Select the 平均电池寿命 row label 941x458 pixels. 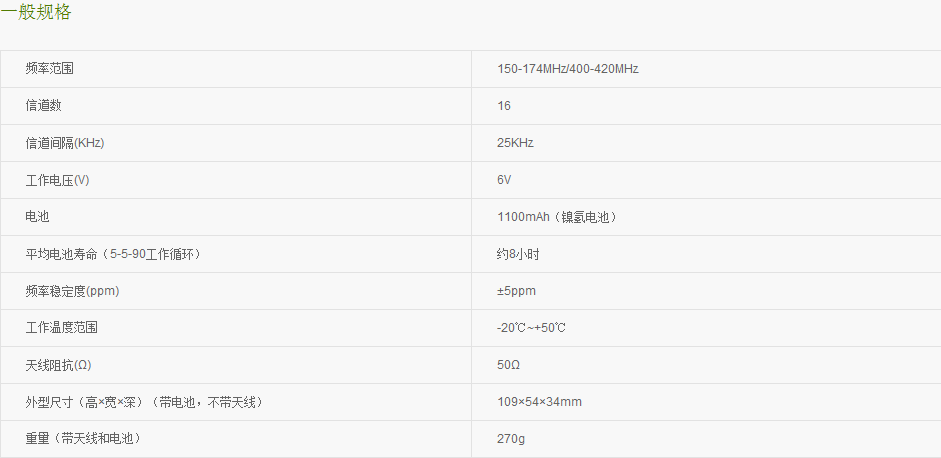pos(113,254)
